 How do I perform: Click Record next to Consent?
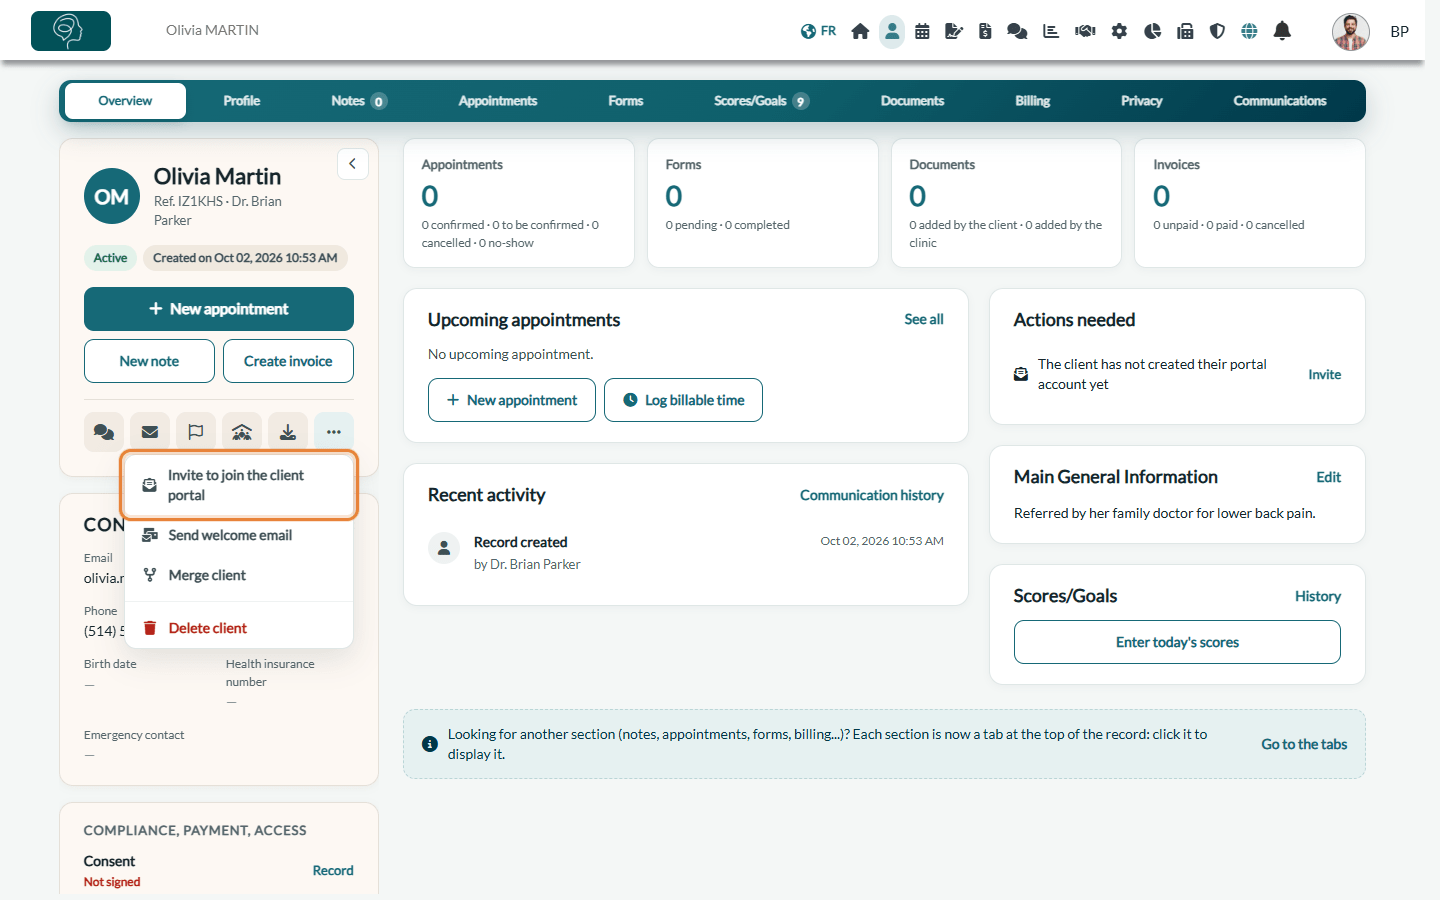(x=333, y=870)
